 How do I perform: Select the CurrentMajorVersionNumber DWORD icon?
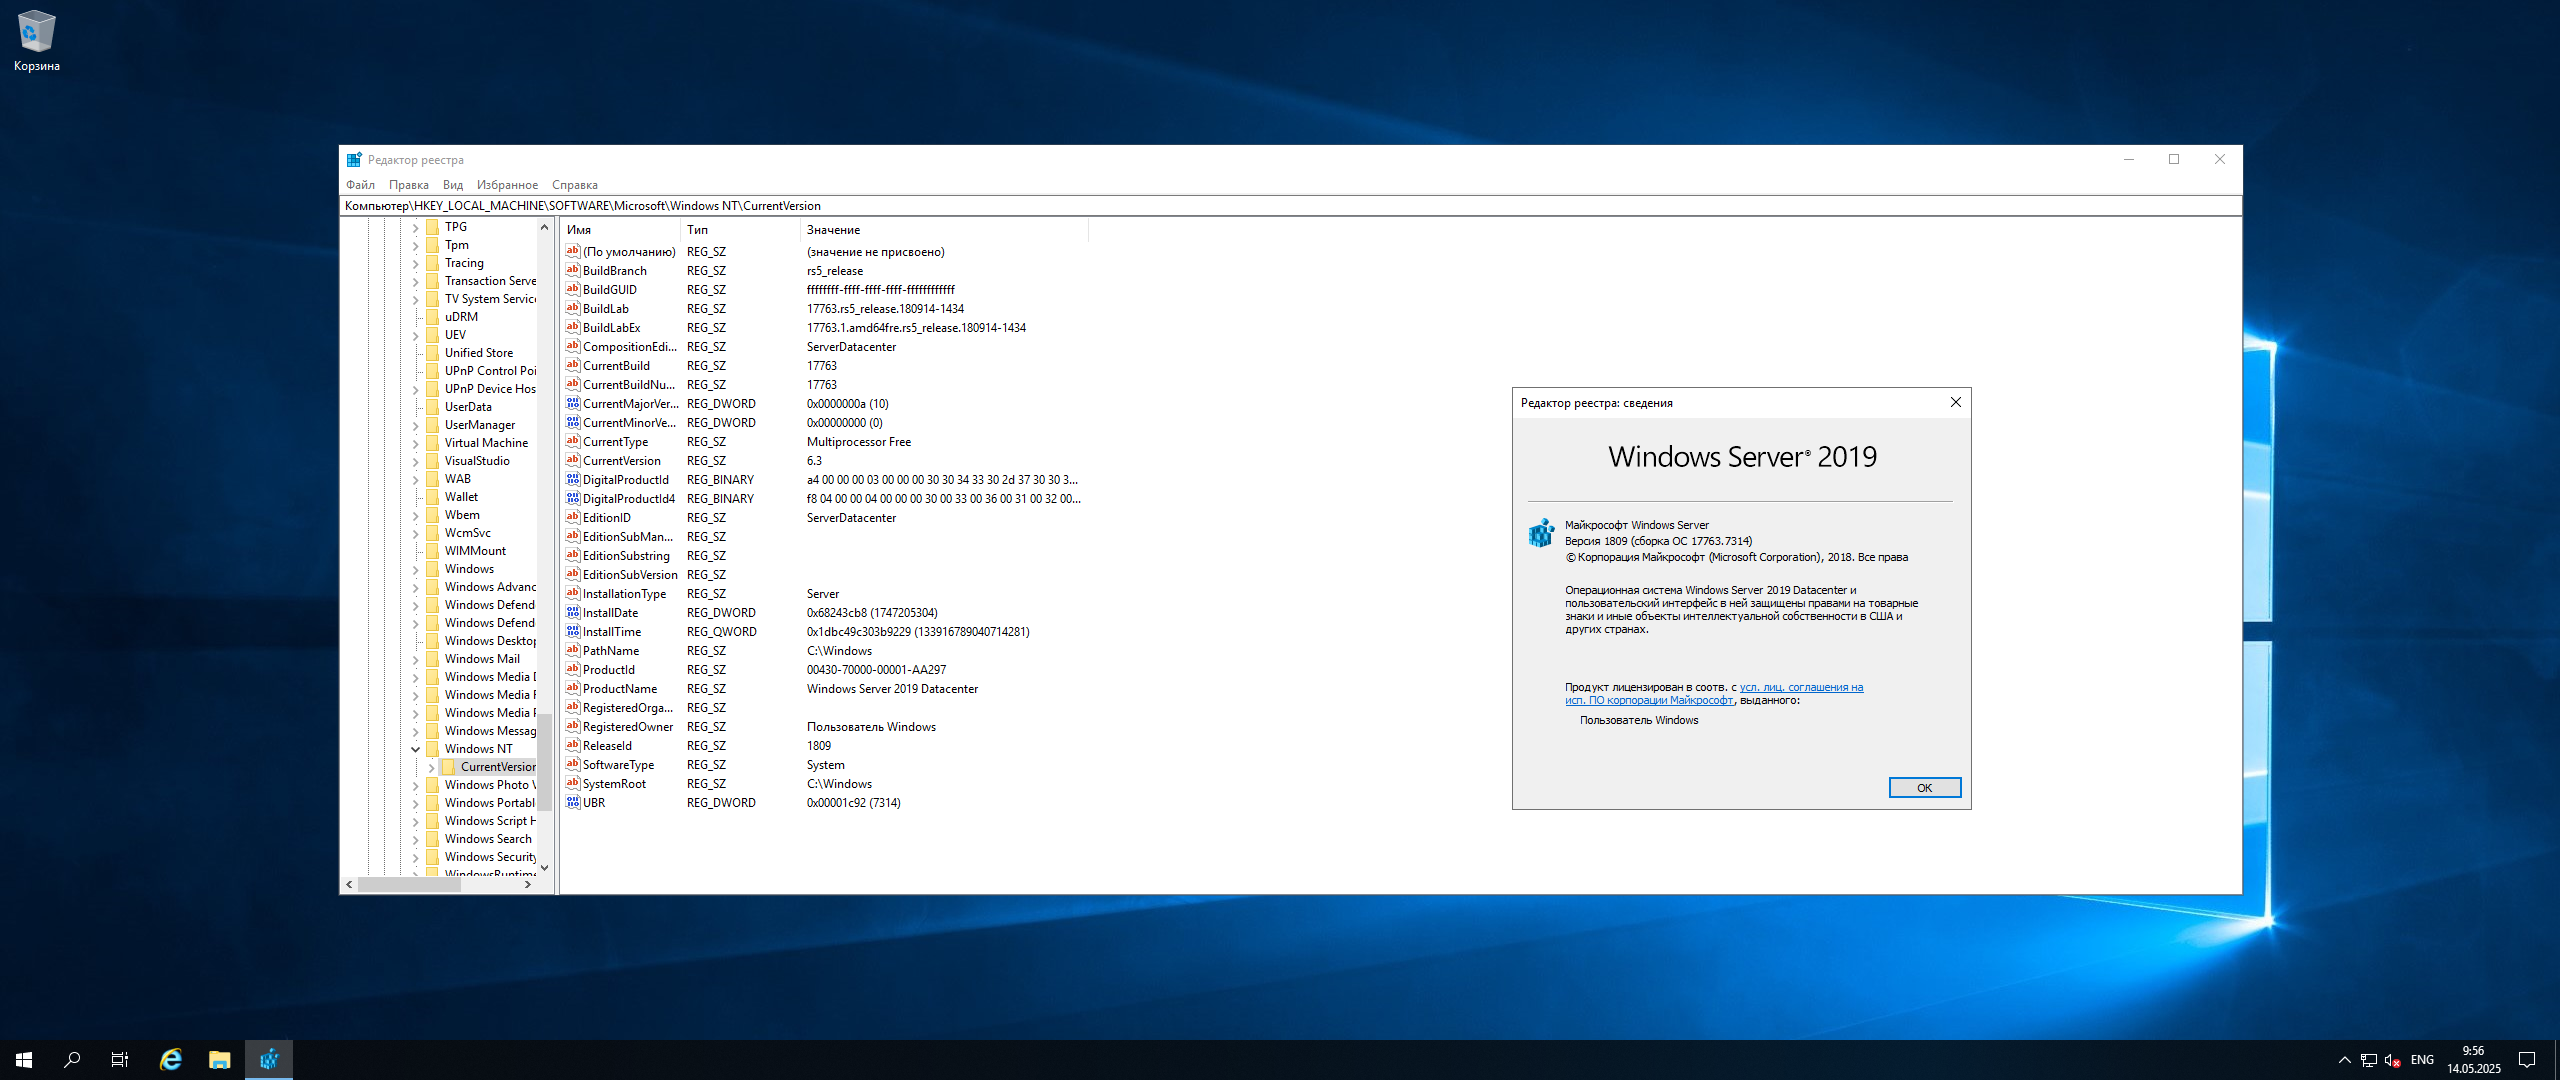573,403
